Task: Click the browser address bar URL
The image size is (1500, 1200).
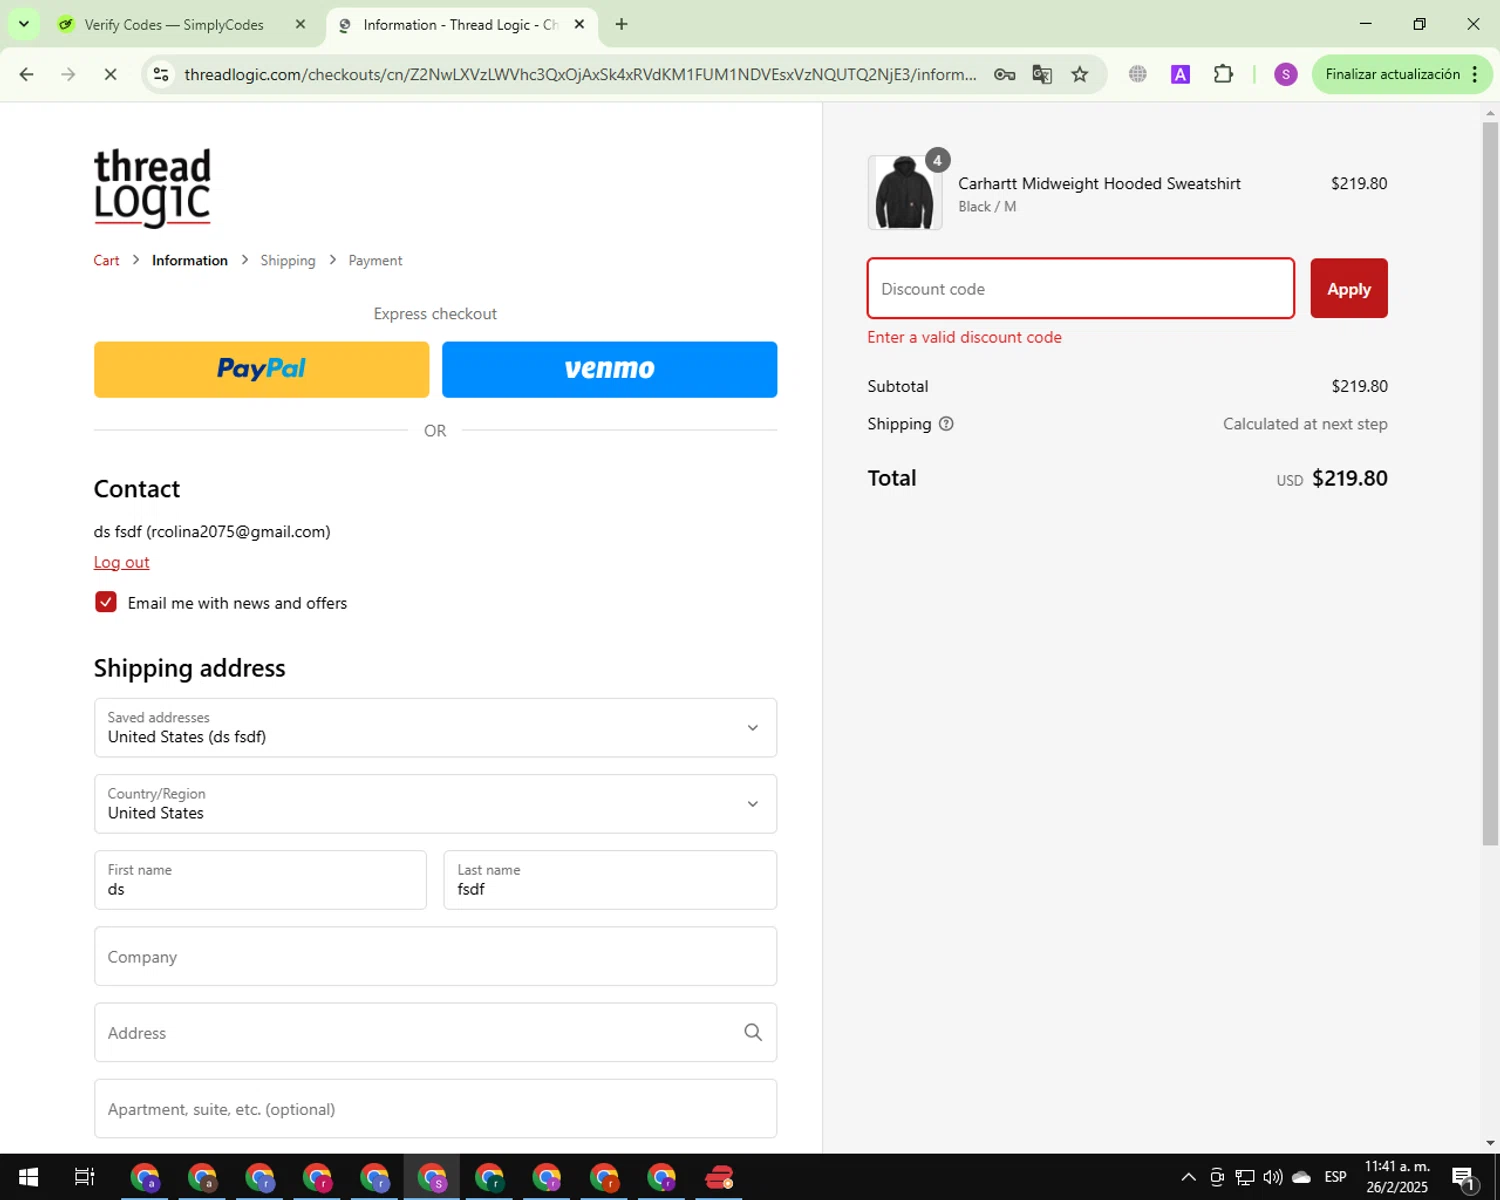Action: [x=580, y=74]
